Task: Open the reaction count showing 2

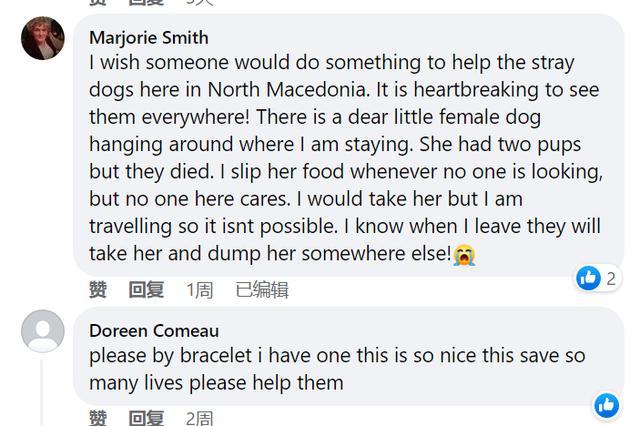Action: tap(610, 277)
